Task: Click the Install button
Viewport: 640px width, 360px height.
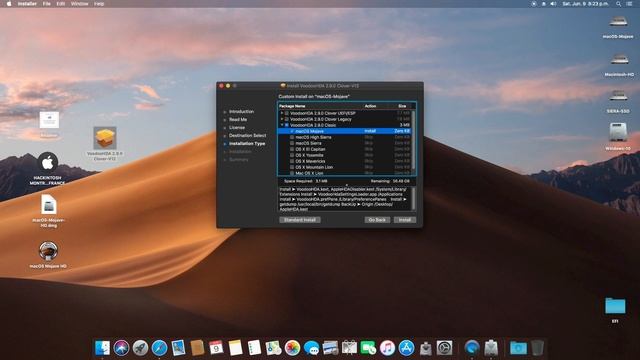Action: [x=405, y=220]
